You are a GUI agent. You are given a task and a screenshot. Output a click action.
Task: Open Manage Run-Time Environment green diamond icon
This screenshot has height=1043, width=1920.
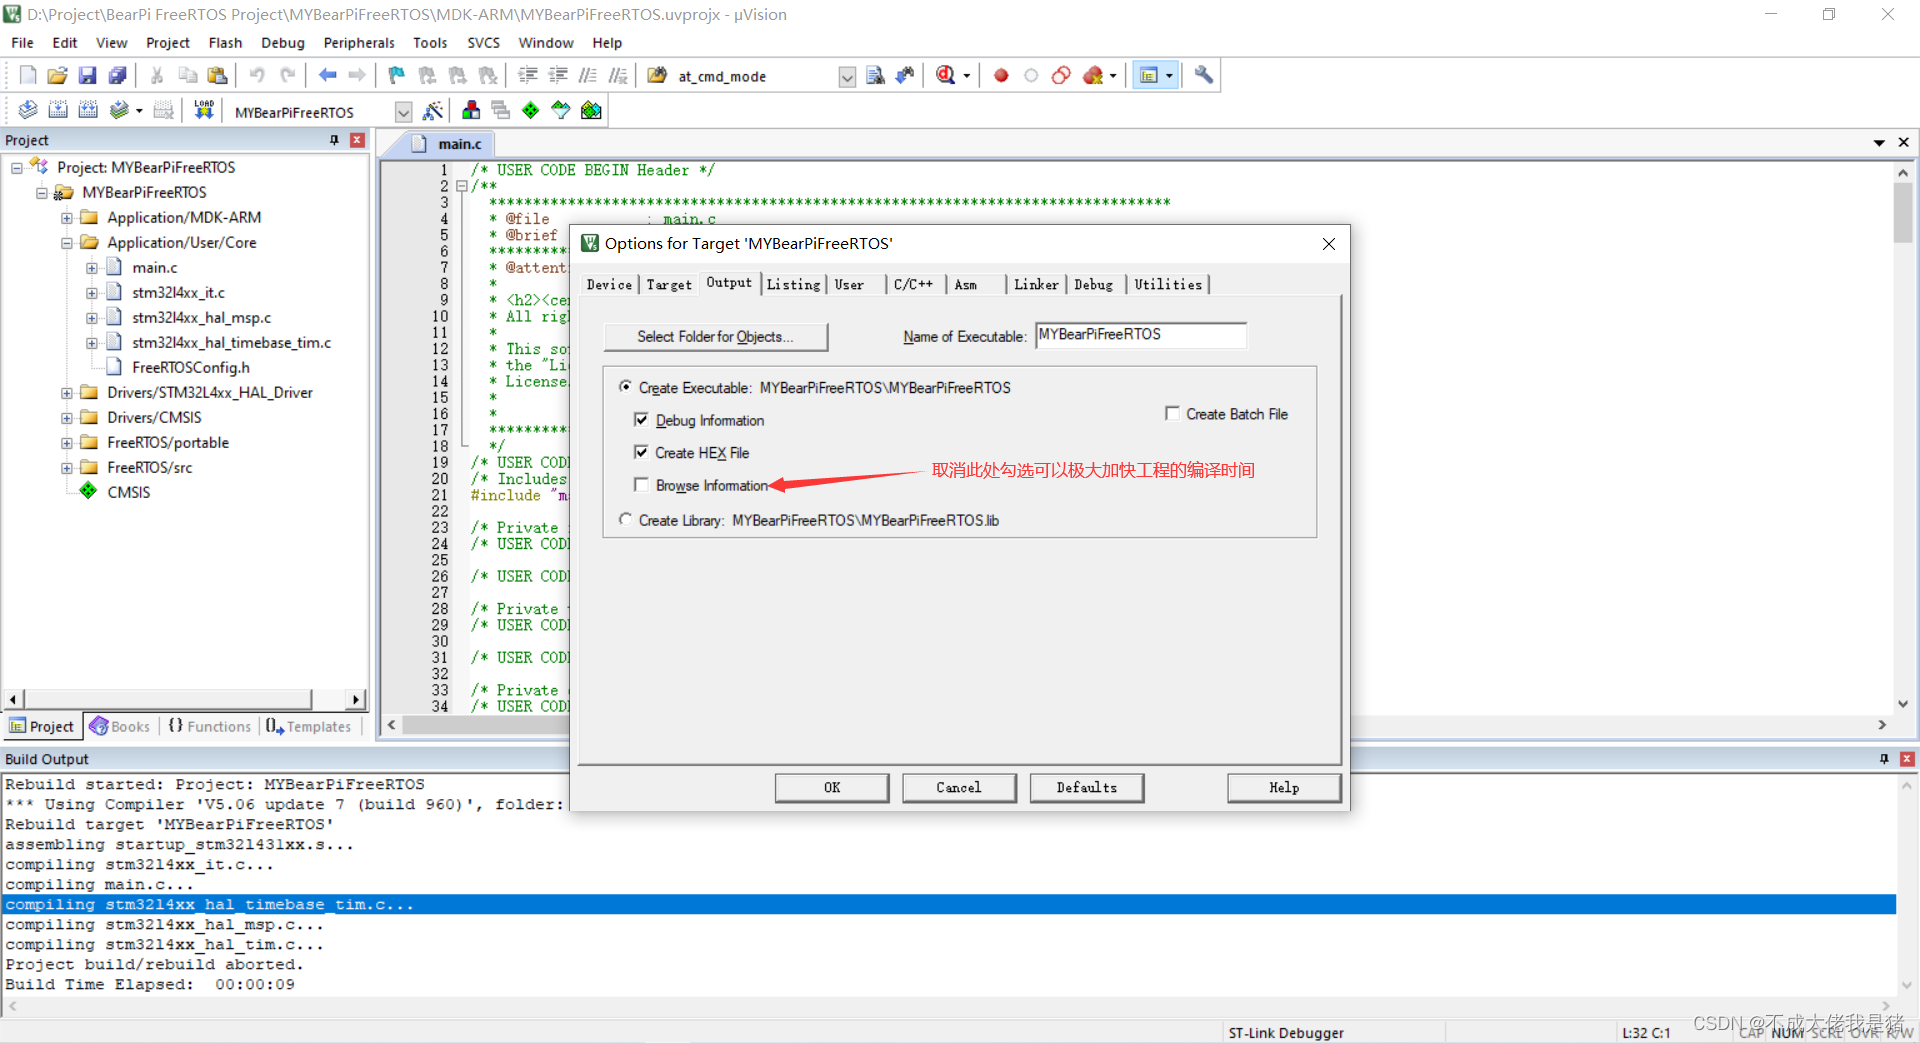531,110
